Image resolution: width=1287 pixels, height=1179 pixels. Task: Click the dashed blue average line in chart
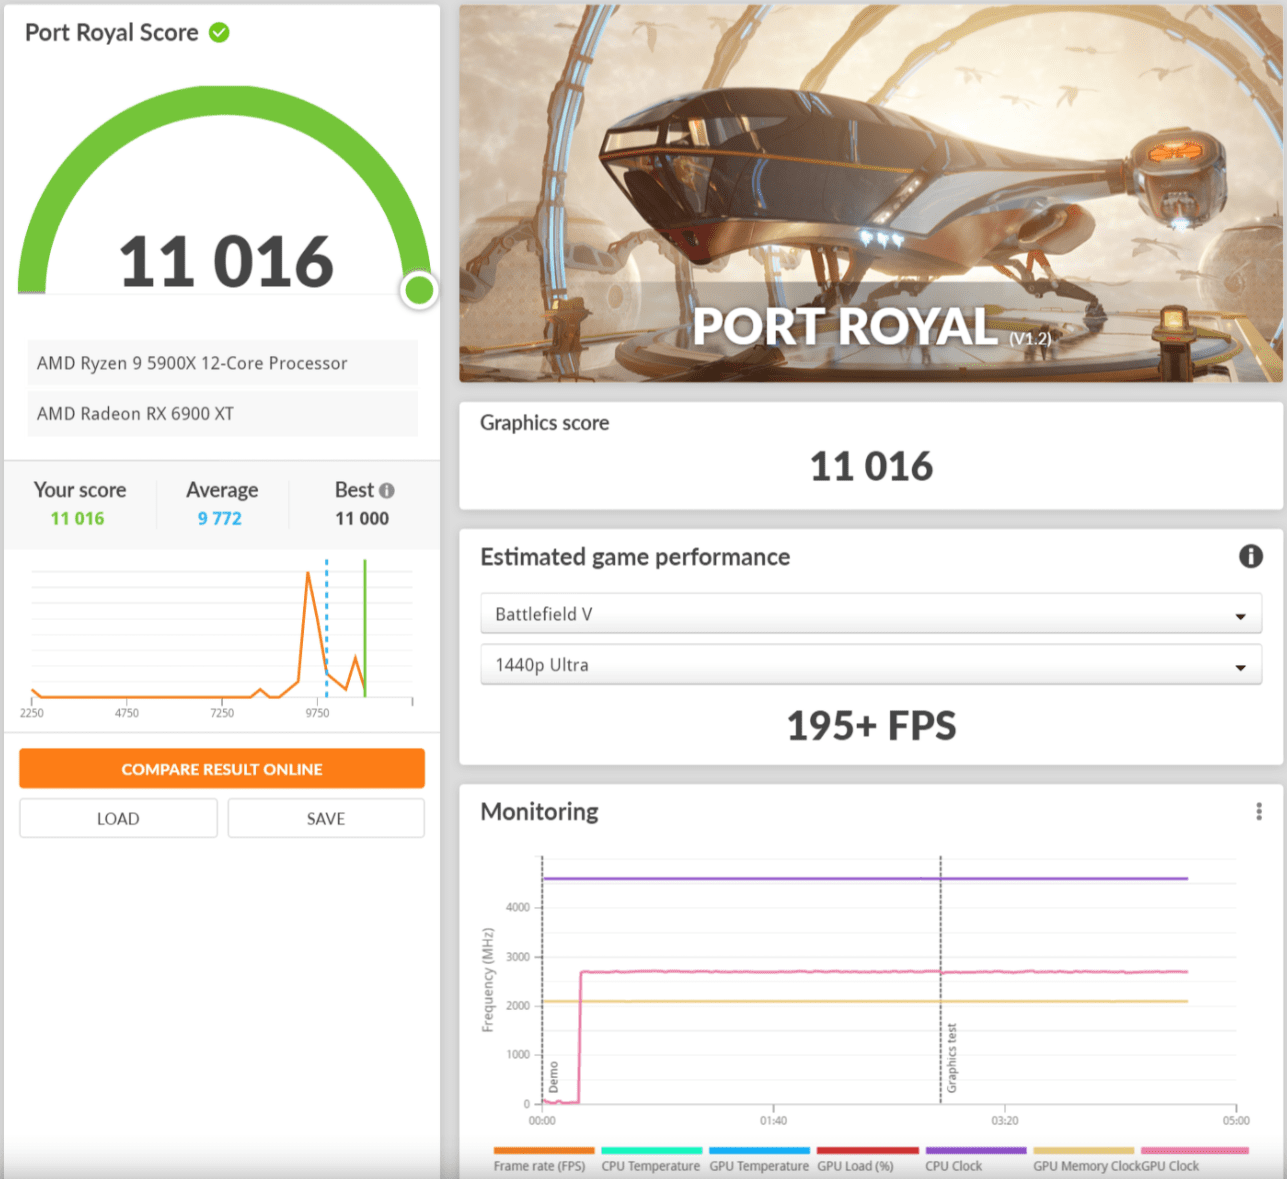326,628
